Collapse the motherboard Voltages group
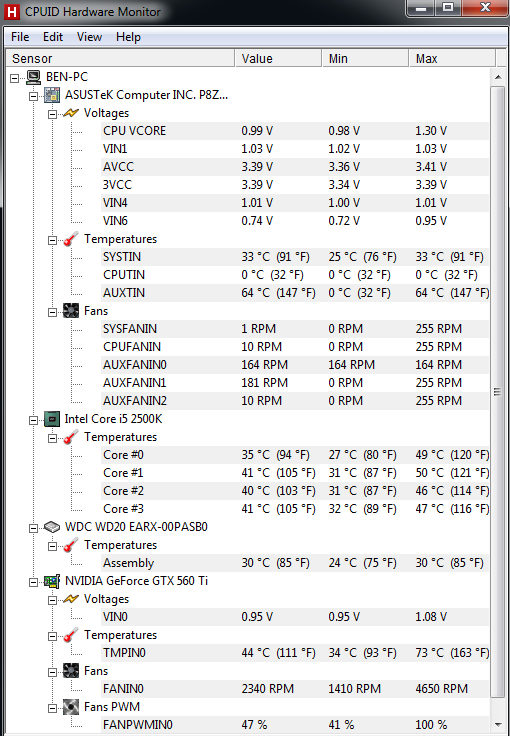The width and height of the screenshot is (510, 736). pyautogui.click(x=53, y=114)
